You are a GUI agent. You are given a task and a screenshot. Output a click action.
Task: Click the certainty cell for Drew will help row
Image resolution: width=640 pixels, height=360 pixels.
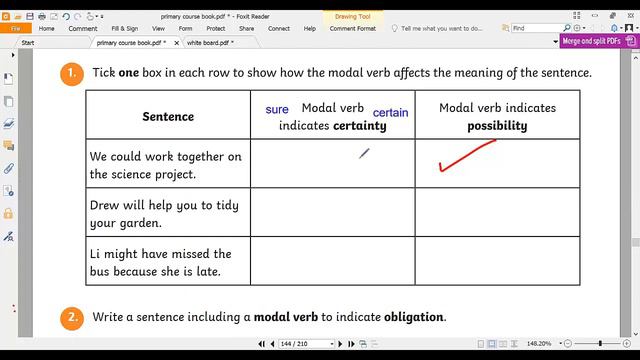click(x=333, y=212)
